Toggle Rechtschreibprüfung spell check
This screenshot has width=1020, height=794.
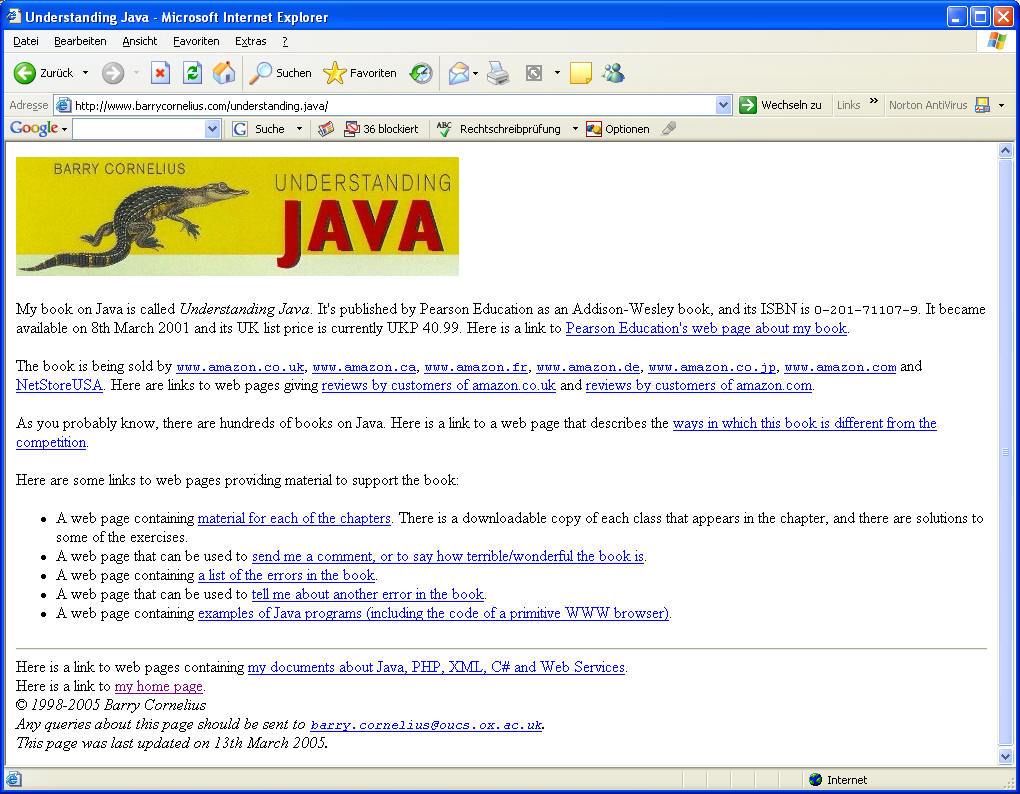500,129
